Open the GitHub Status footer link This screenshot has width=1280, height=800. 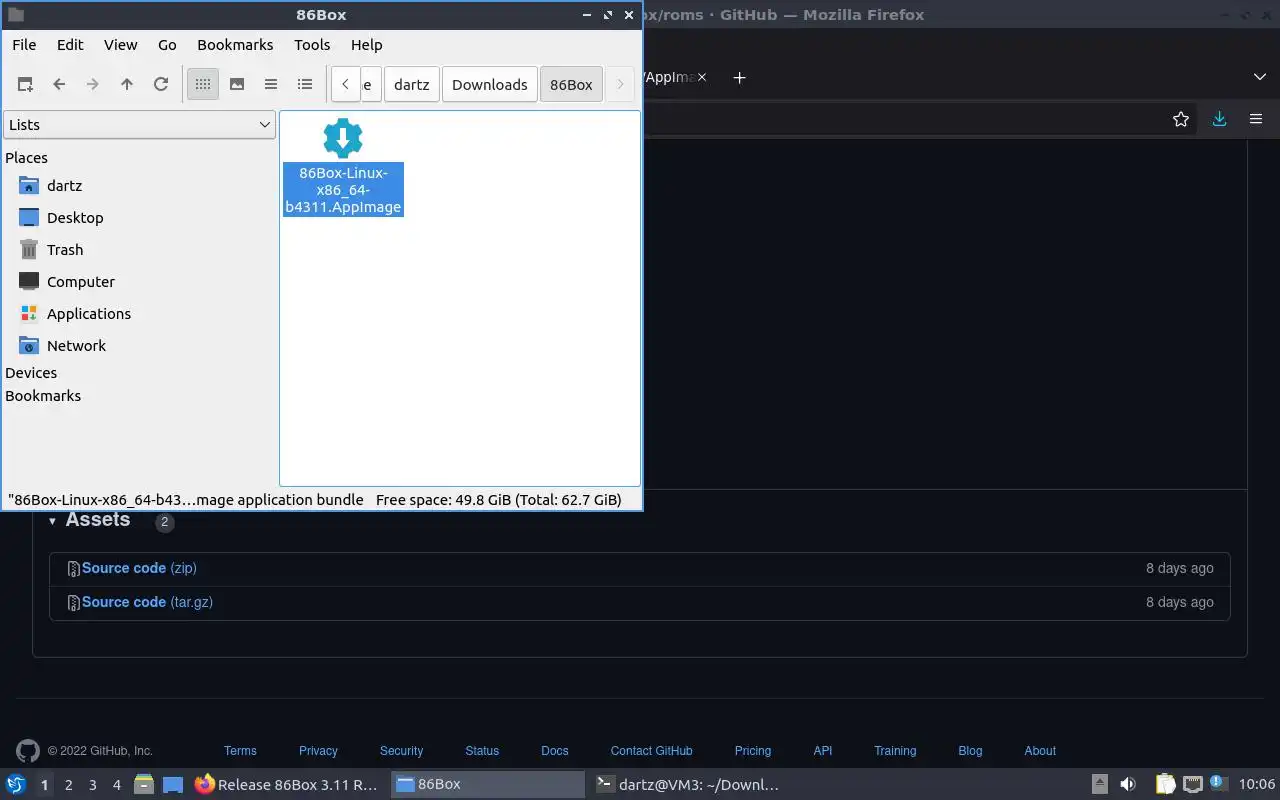(x=482, y=751)
